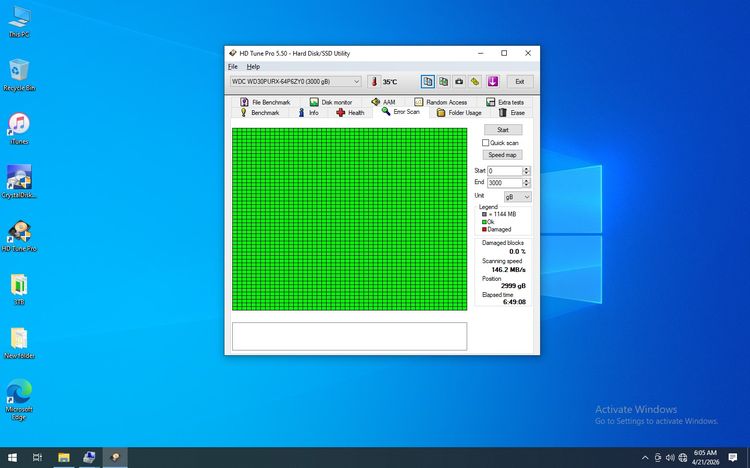Viewport: 750px width, 468px height.
Task: Save screenshot with camera icon
Action: (x=459, y=81)
